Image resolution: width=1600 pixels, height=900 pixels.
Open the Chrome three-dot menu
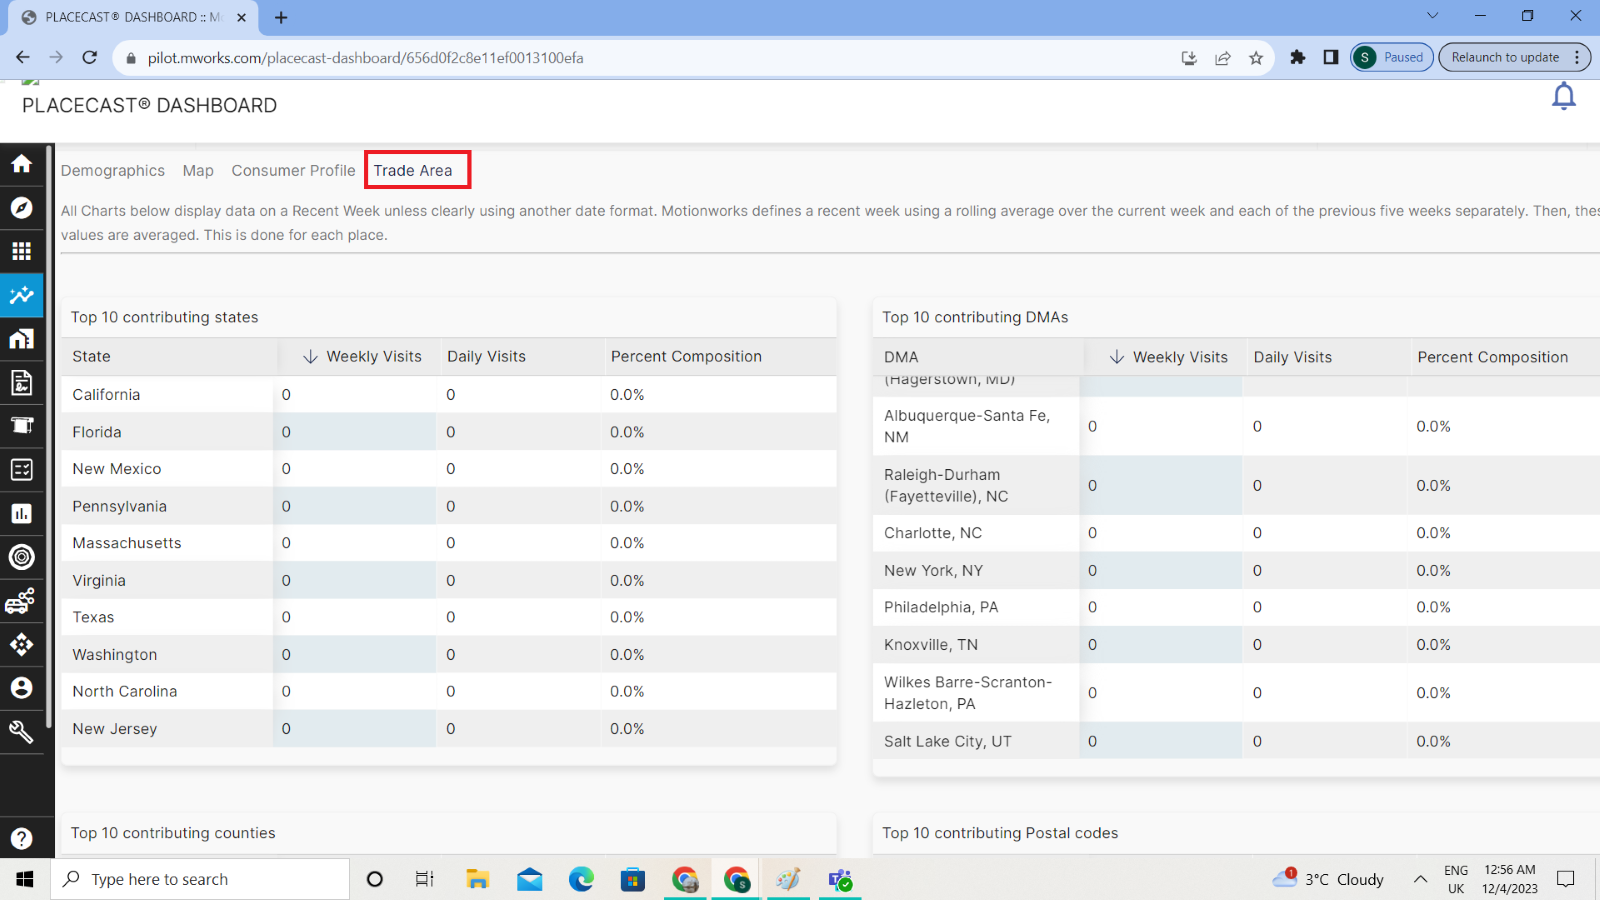pos(1577,57)
